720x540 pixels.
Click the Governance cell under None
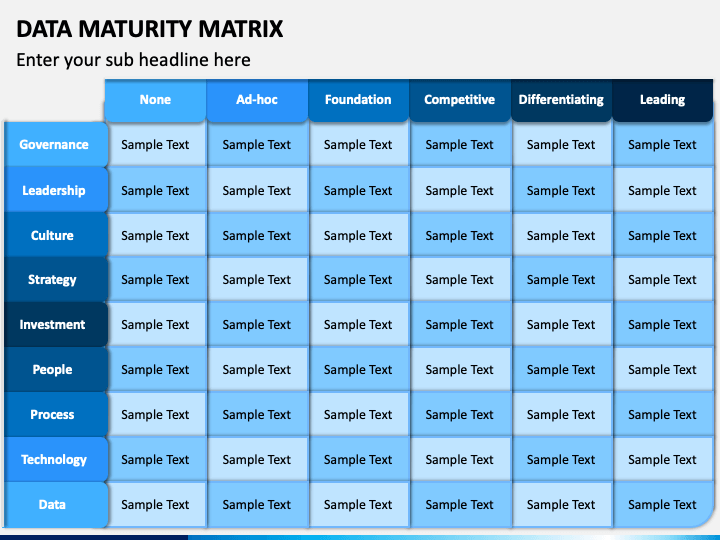click(156, 145)
